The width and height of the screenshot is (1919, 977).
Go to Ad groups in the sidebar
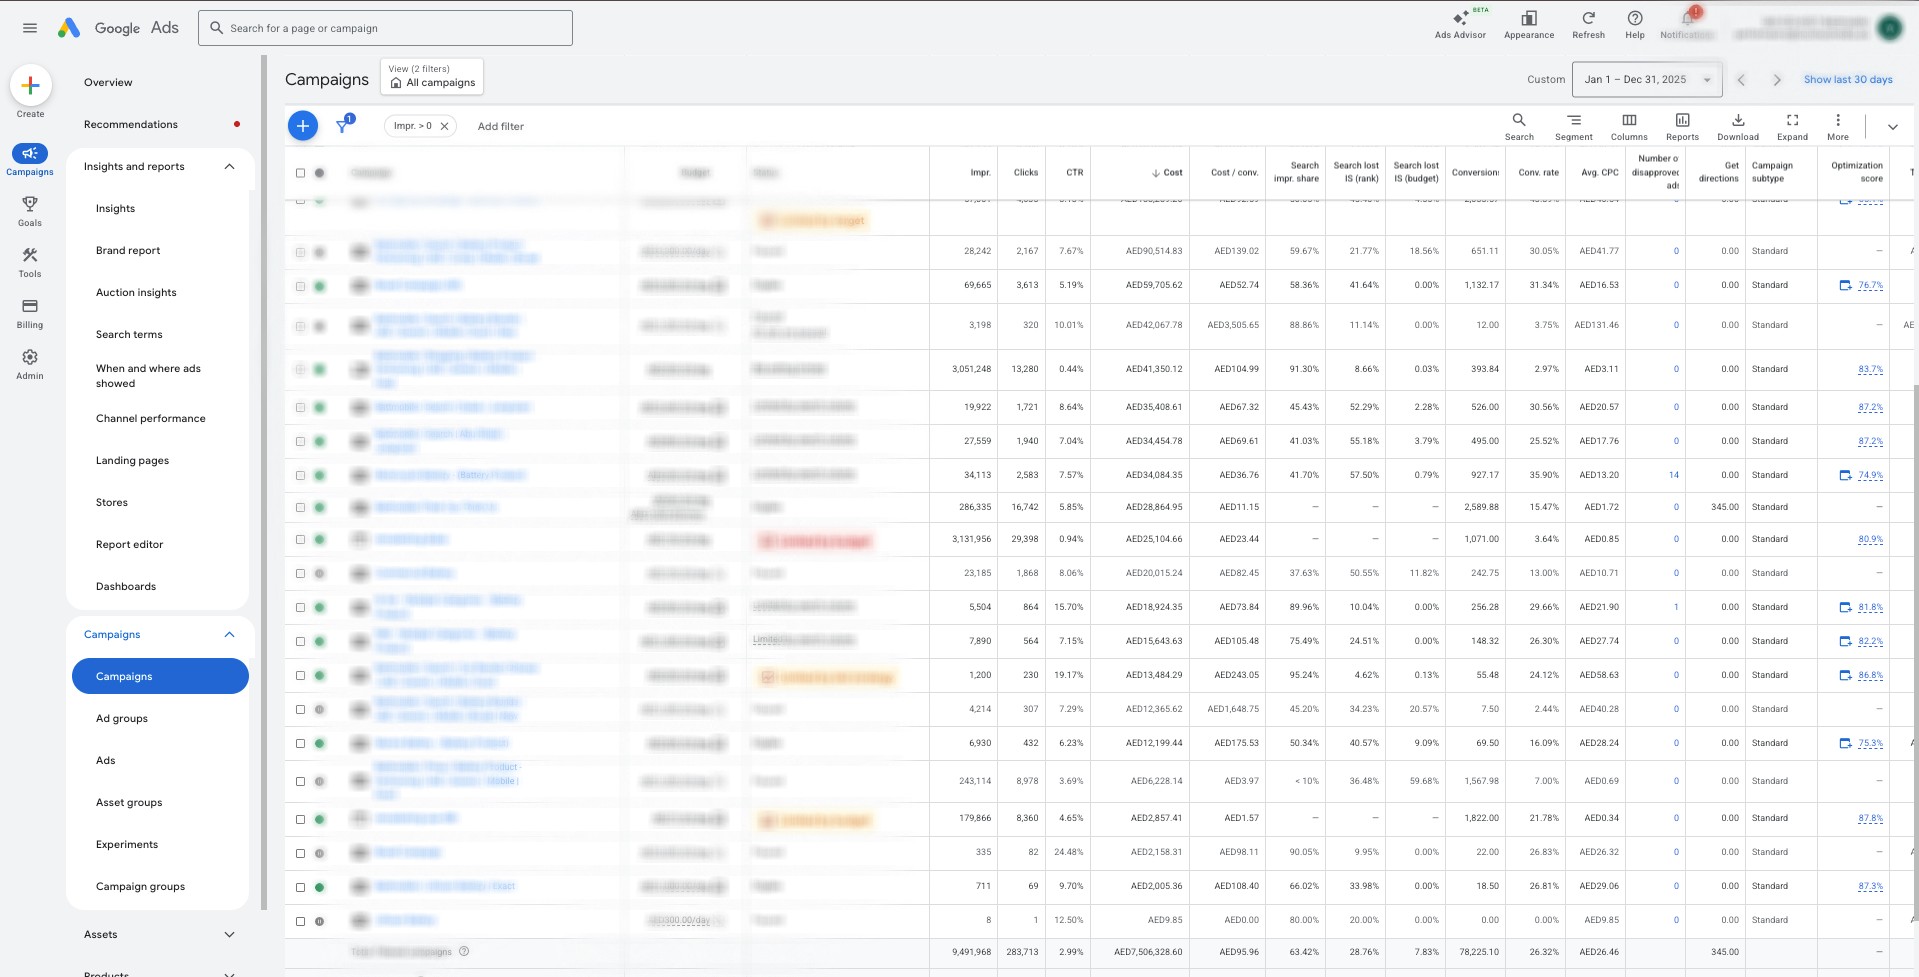pos(122,719)
